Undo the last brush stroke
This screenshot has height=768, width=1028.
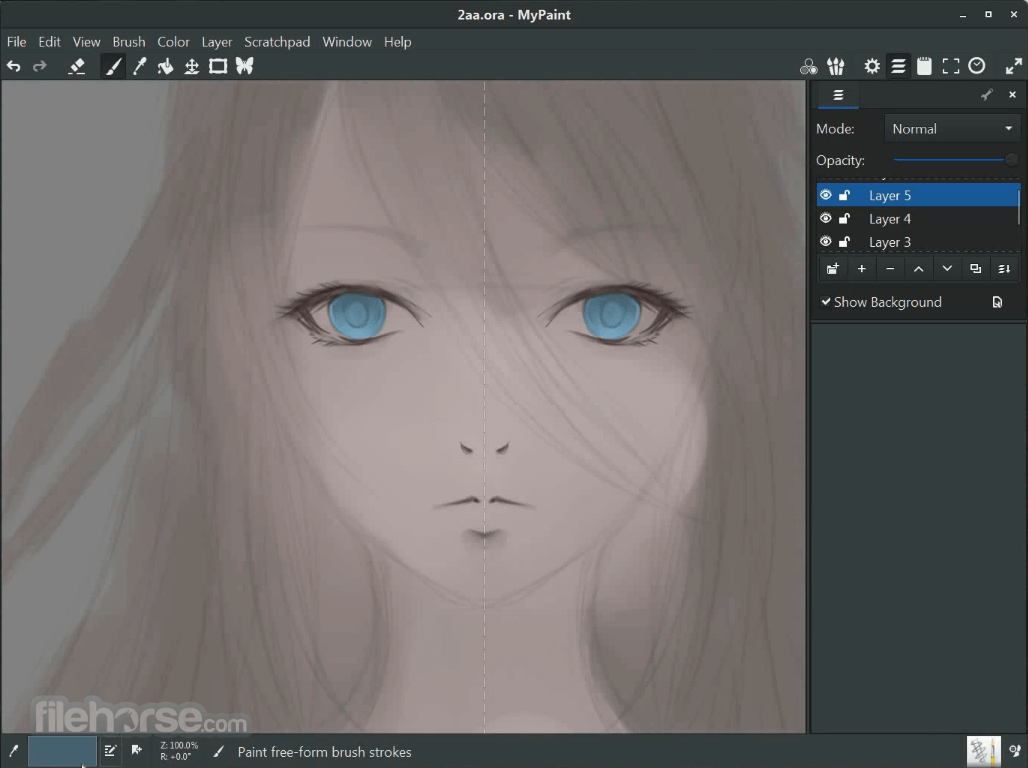14,66
